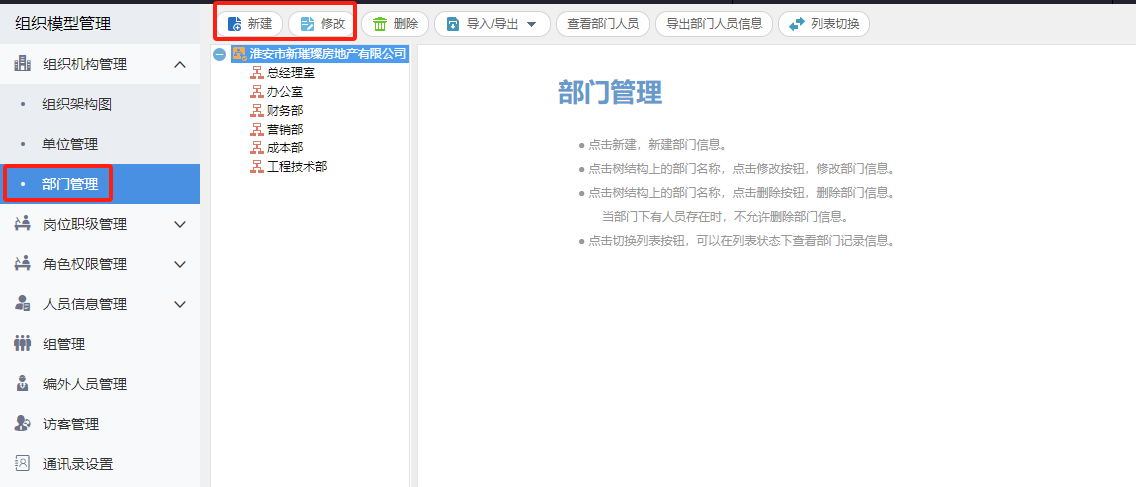
Task: Go to 组织架构图 menu item
Action: pos(77,104)
